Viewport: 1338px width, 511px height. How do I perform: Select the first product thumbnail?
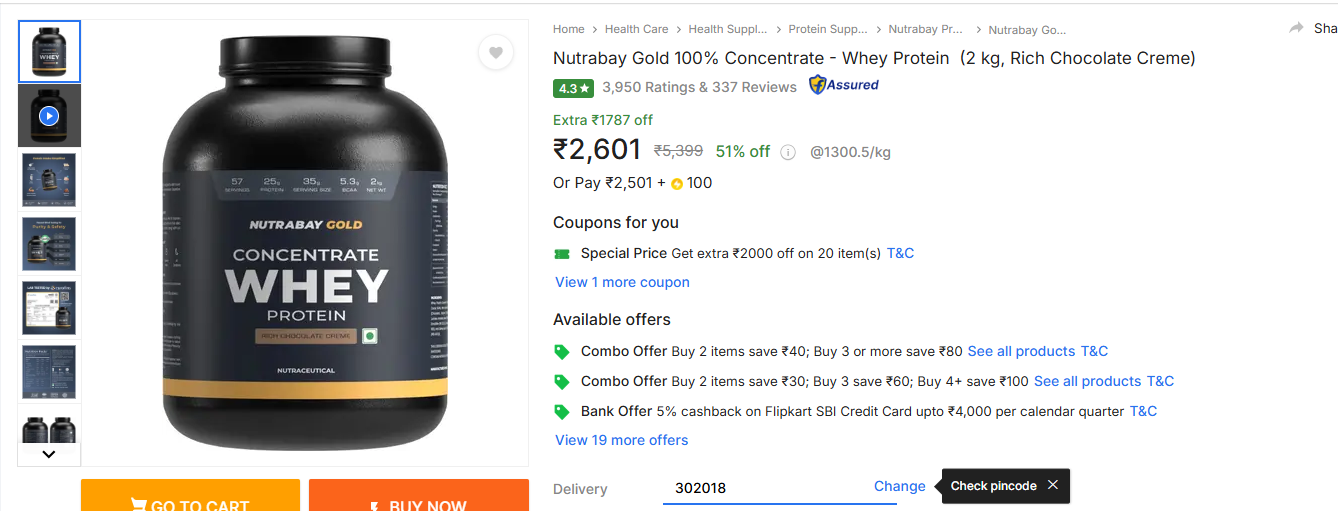pos(49,52)
